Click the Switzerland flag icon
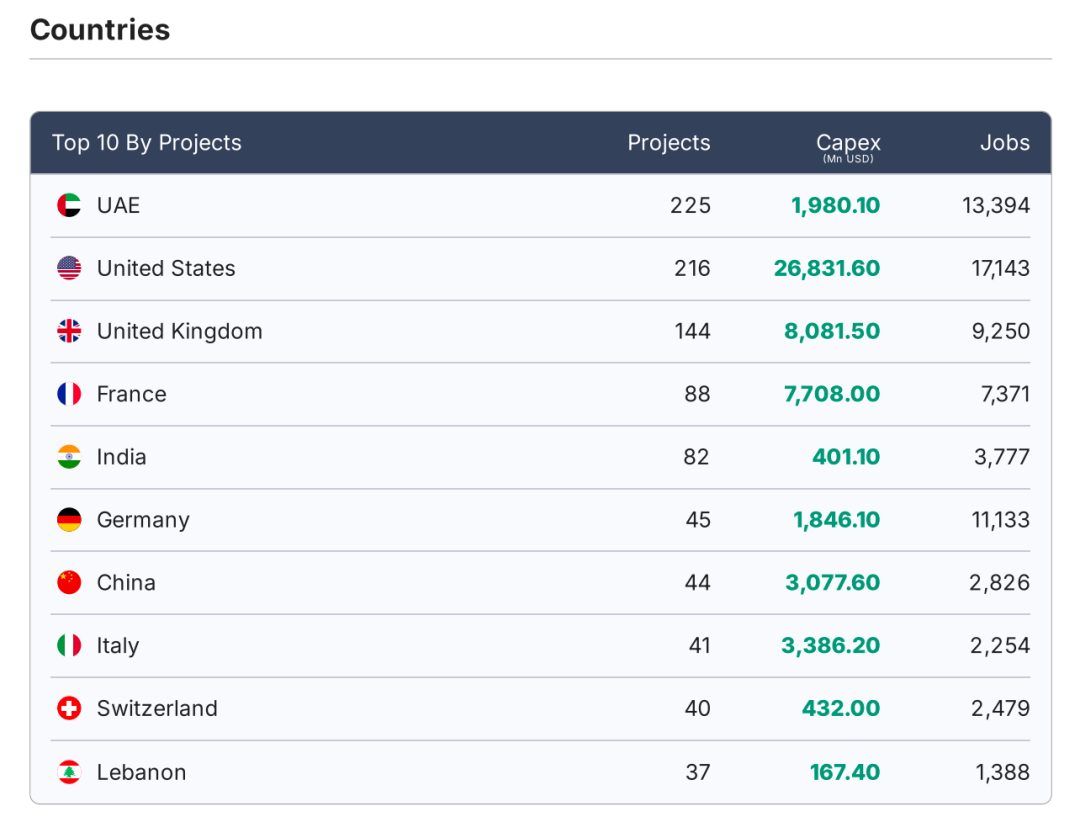 pyautogui.click(x=69, y=708)
